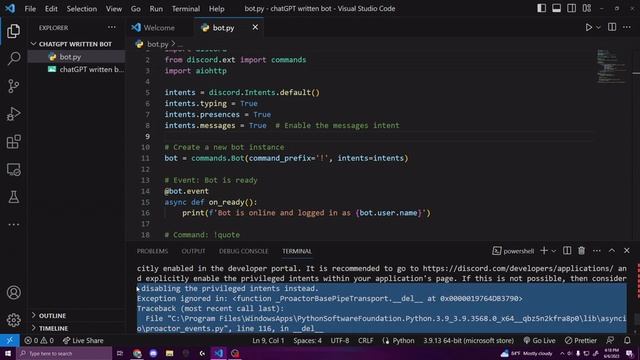Run the Python file
Viewport: 640px width, 360px height.
click(x=589, y=27)
